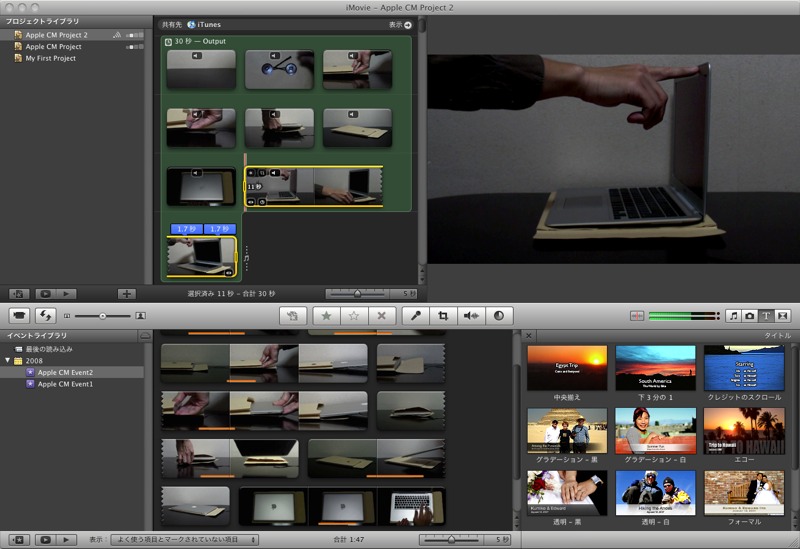Close the titles browser panel
This screenshot has height=549, width=800.
(x=529, y=336)
